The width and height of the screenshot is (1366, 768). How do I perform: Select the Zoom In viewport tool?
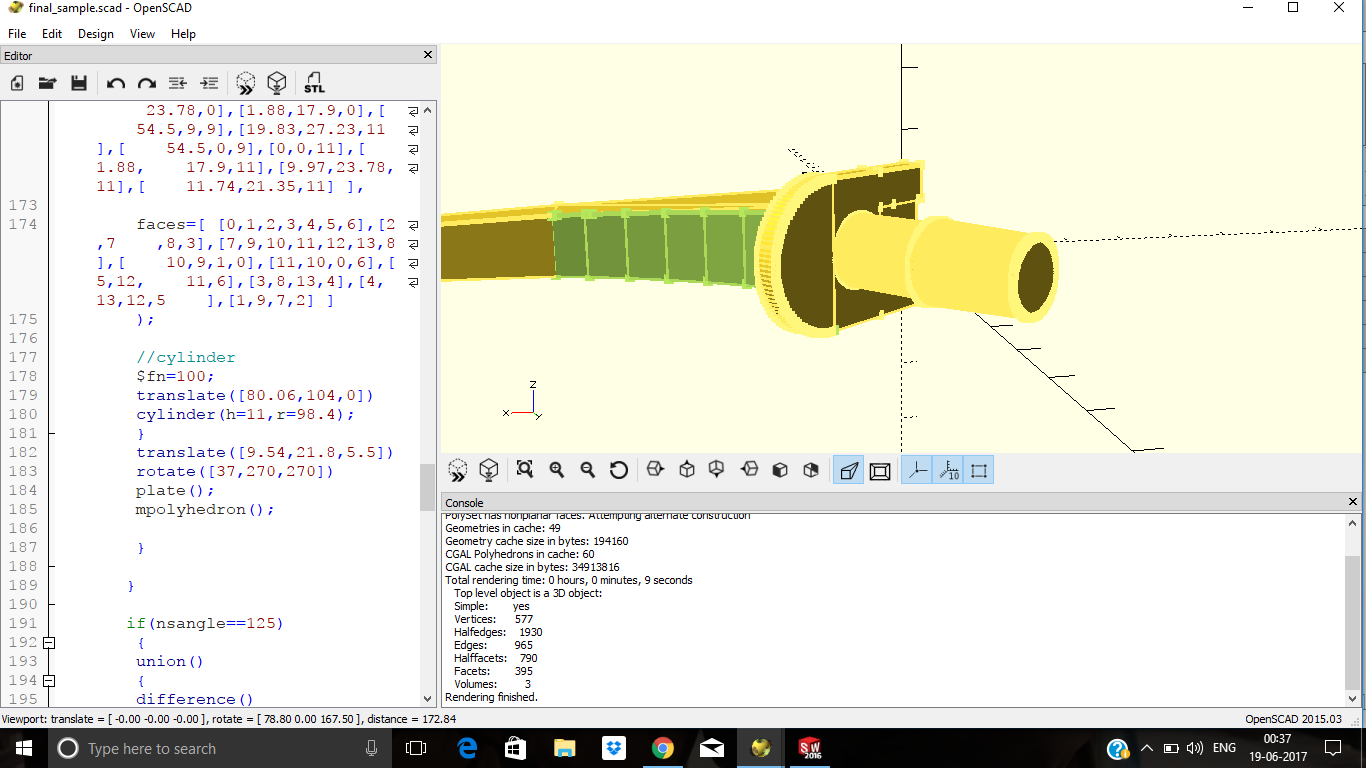pyautogui.click(x=555, y=469)
